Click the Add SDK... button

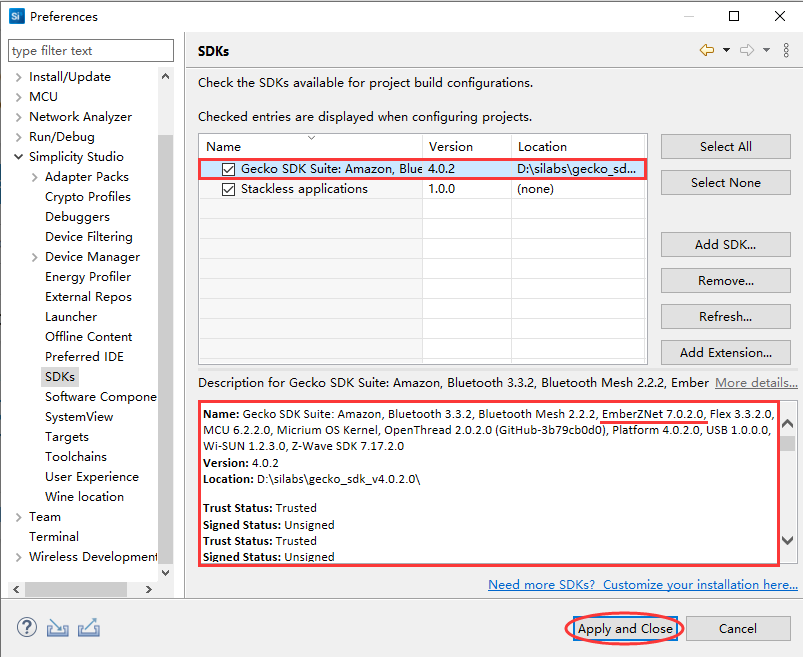point(725,244)
